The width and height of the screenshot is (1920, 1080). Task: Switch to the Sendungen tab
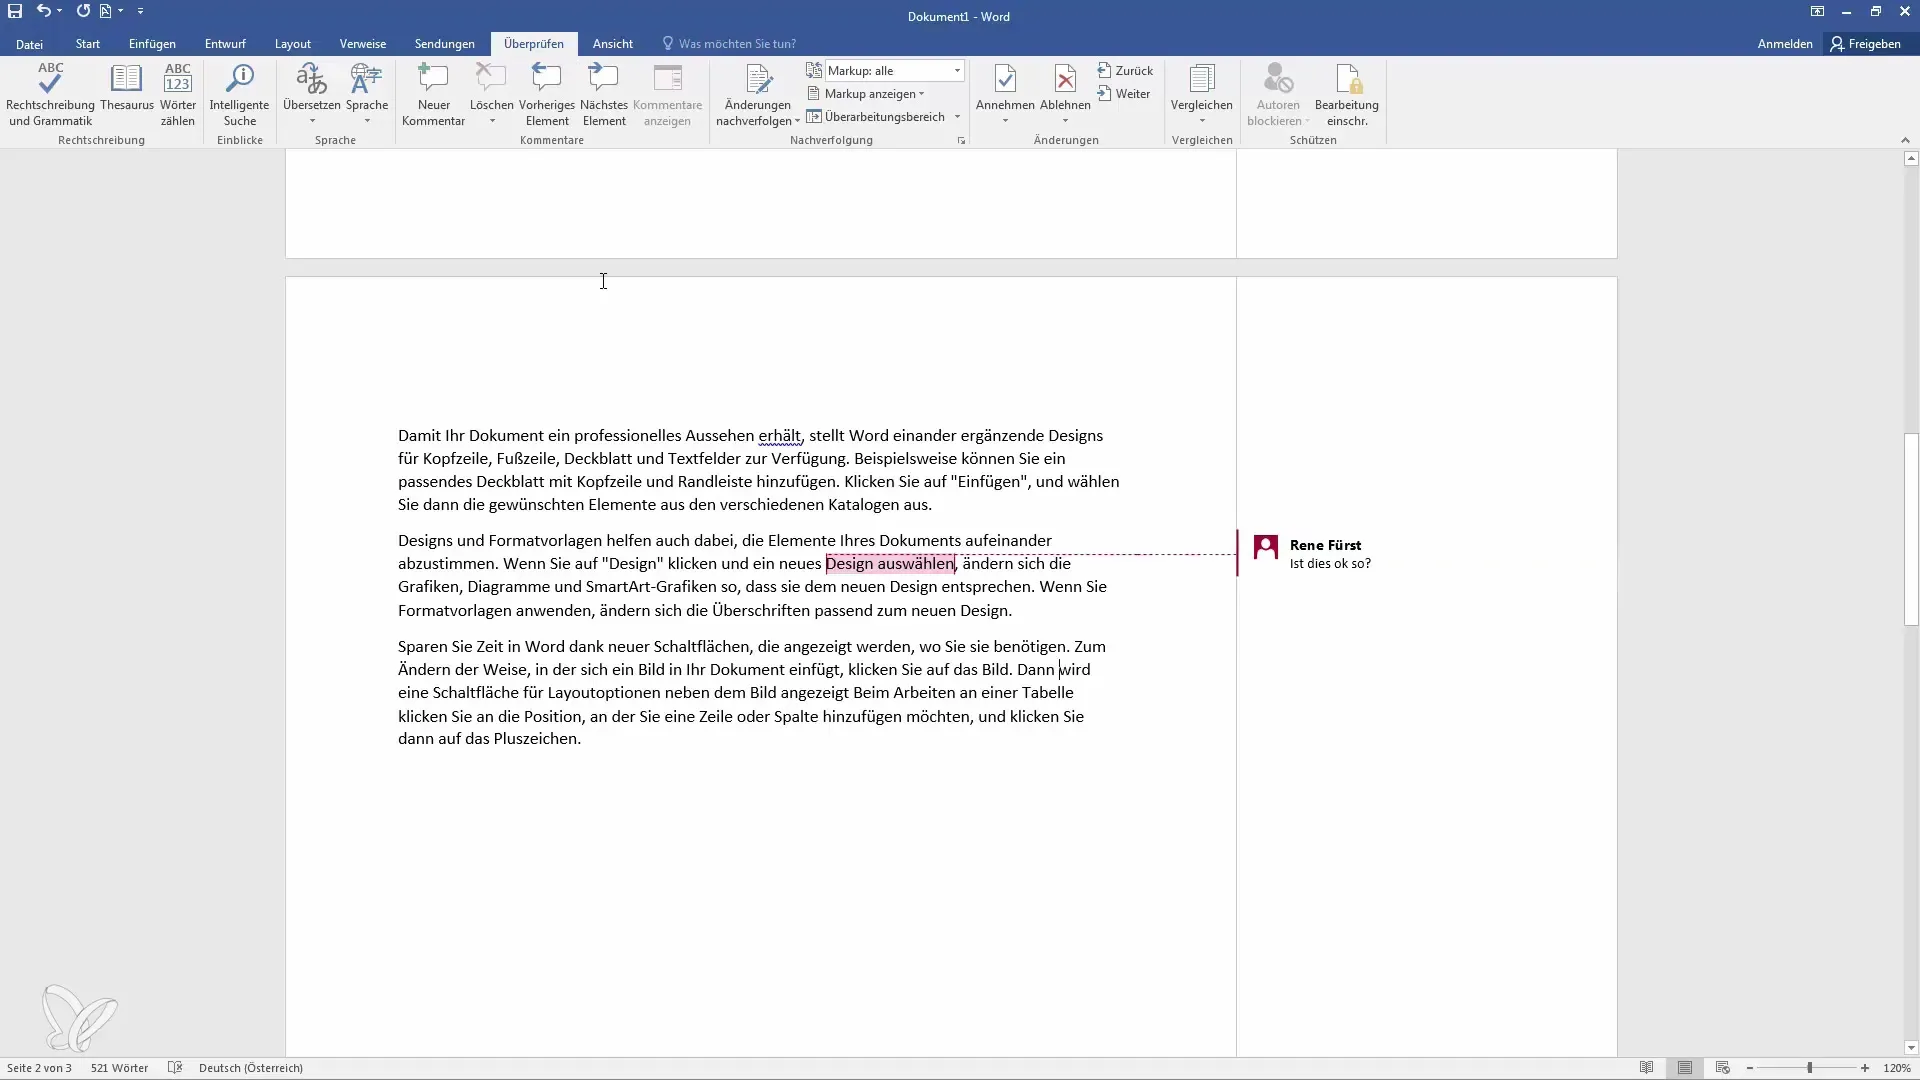click(445, 44)
